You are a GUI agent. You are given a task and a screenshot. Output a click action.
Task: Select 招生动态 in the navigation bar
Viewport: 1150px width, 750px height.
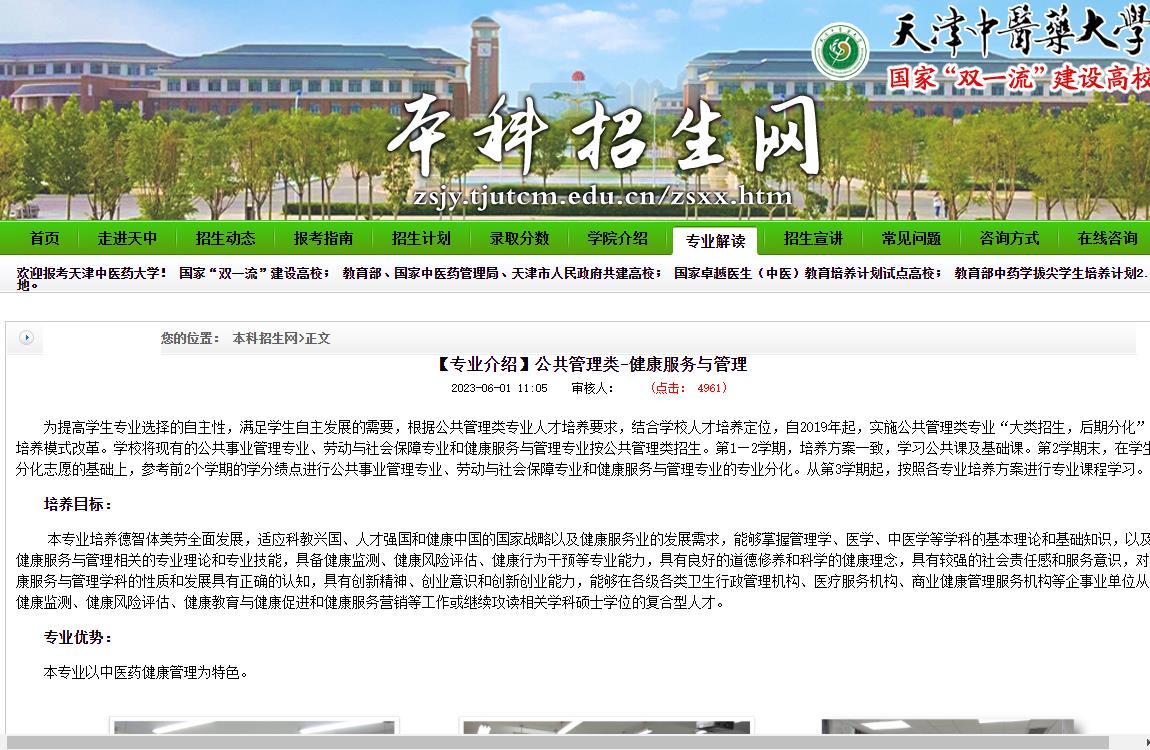click(x=225, y=238)
